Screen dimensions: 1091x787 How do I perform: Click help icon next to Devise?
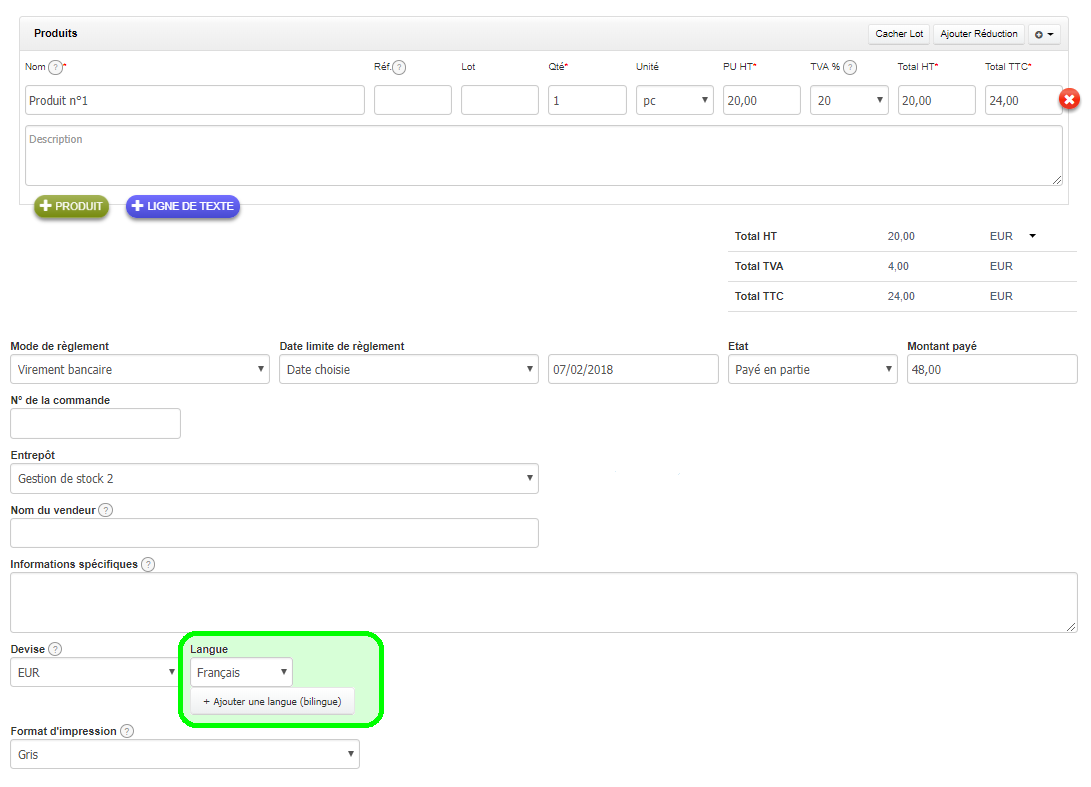click(x=55, y=649)
